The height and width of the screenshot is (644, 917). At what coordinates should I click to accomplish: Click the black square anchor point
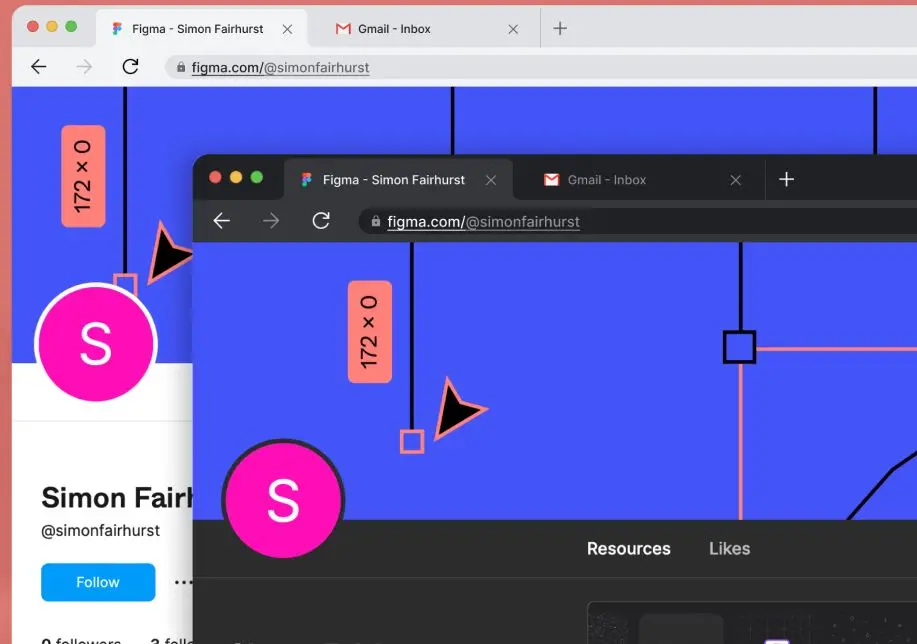[x=739, y=347]
